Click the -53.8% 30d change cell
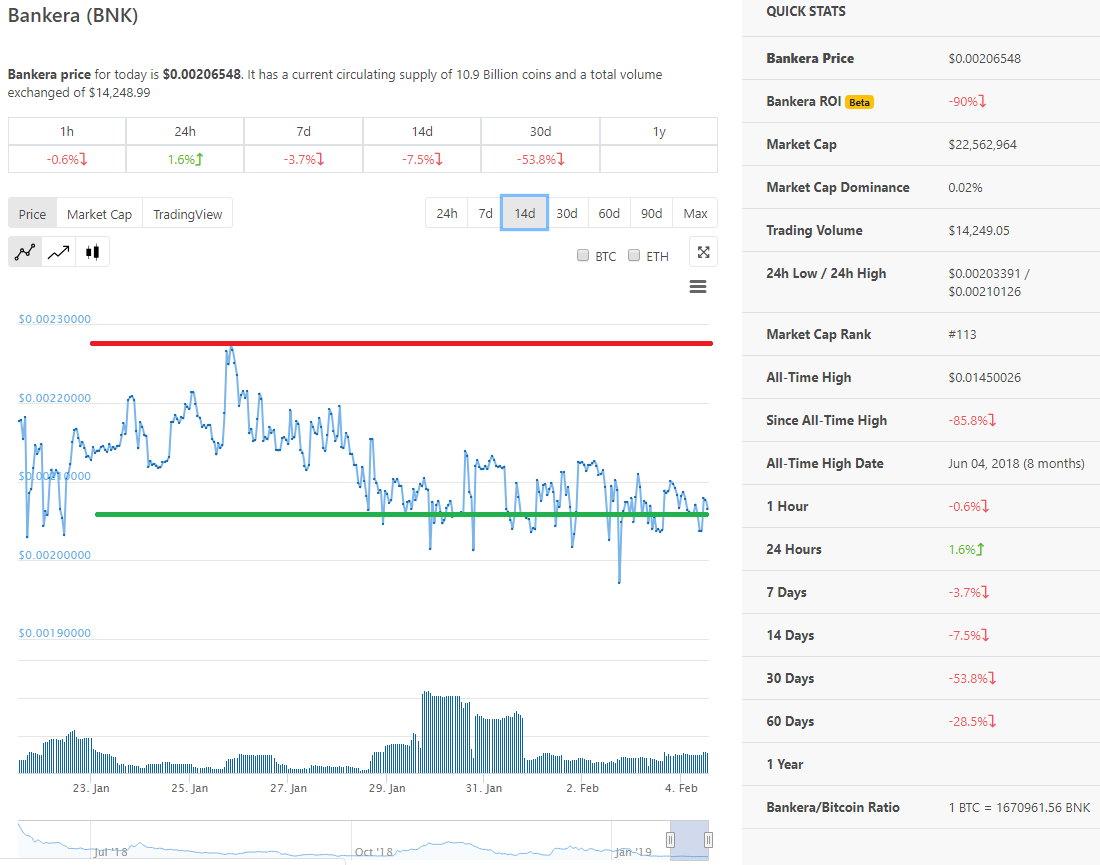This screenshot has height=865, width=1100. point(540,159)
